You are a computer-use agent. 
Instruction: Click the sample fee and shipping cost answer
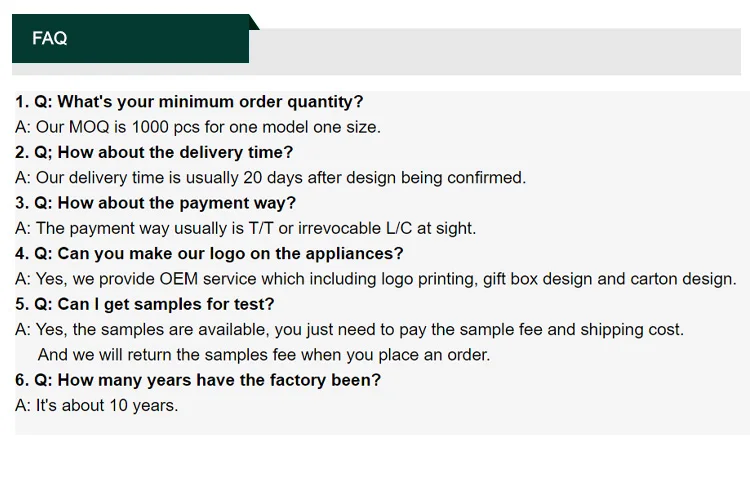(x=350, y=330)
